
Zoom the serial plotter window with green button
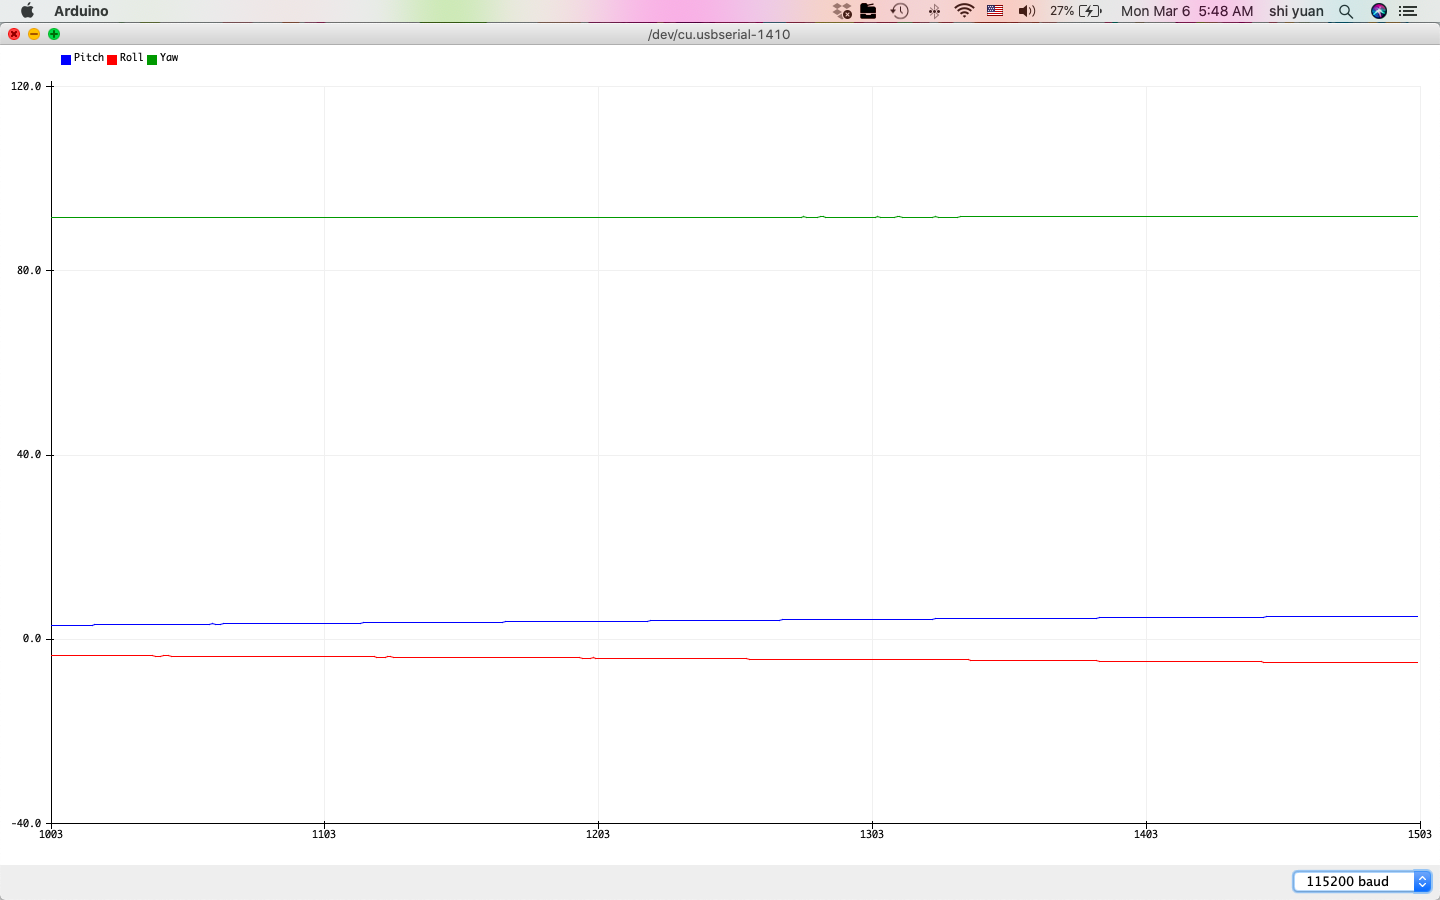[54, 34]
